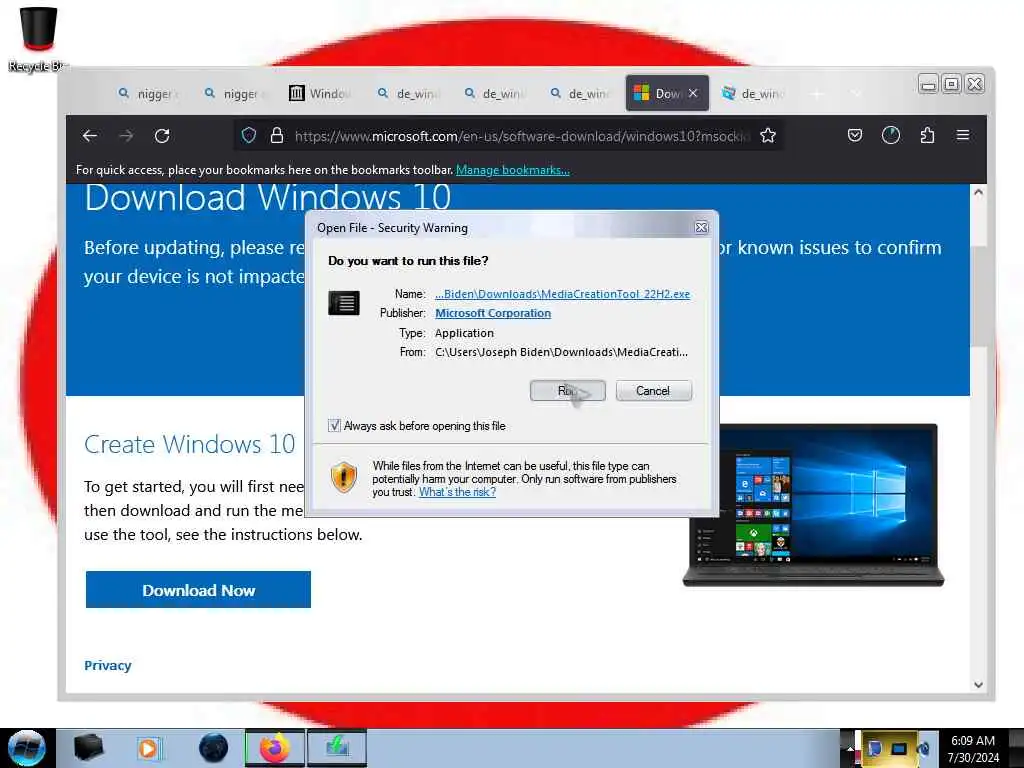Close the Security Warning dialog with X
The width and height of the screenshot is (1024, 768).
(701, 227)
